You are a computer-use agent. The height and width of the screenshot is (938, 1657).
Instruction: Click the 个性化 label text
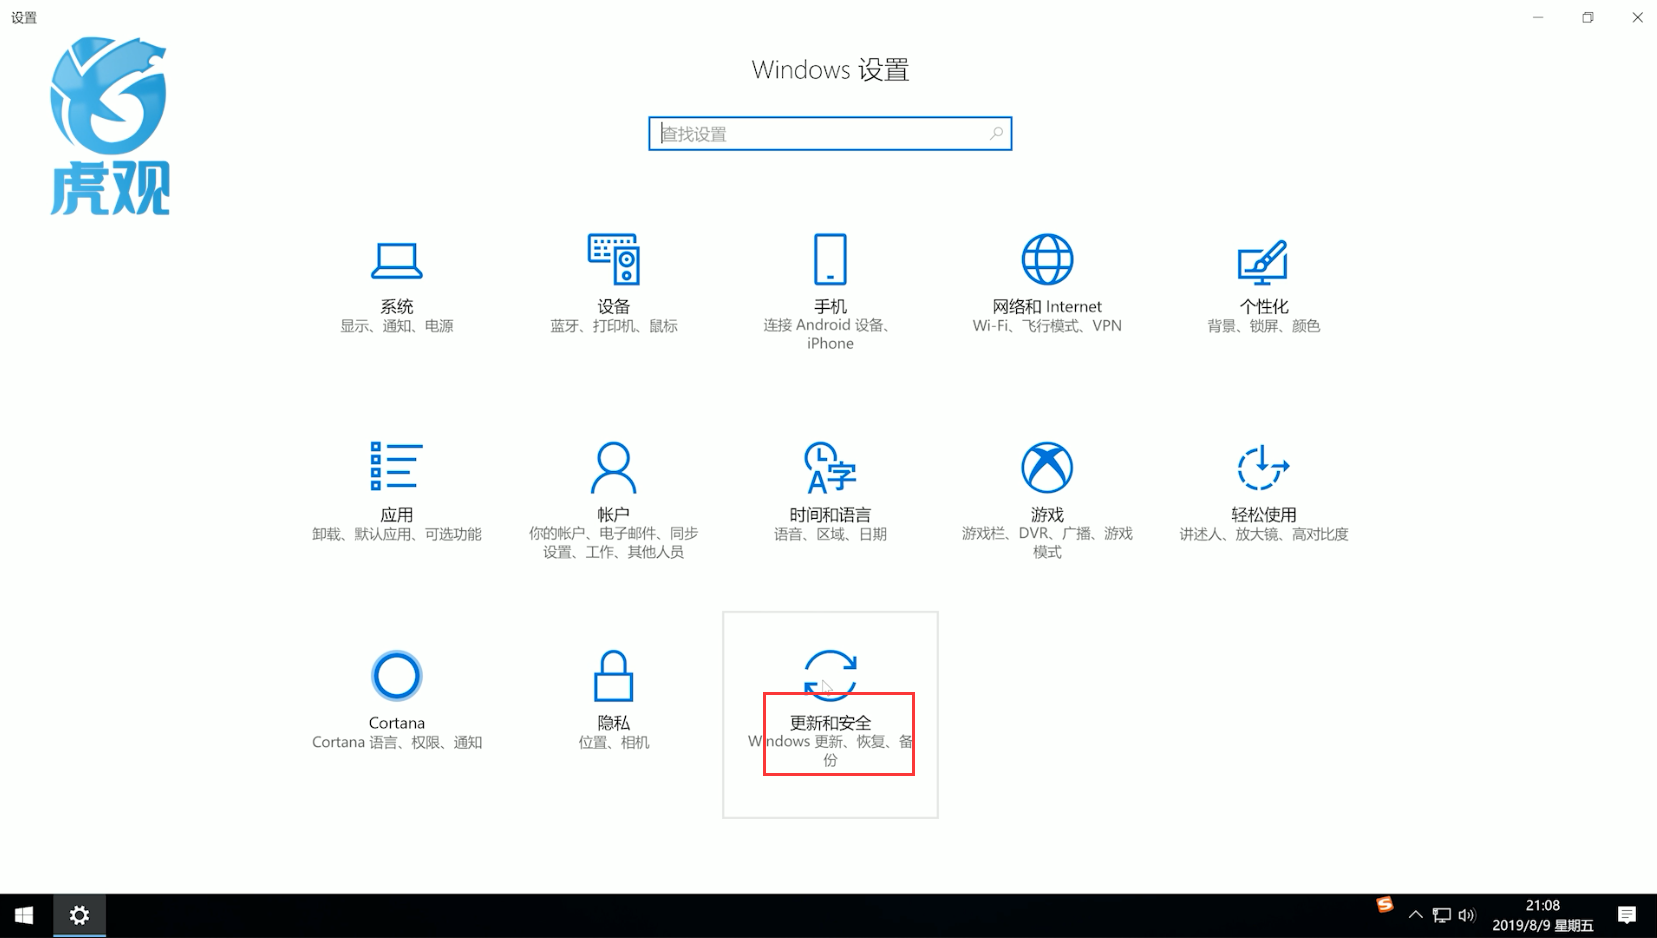tap(1263, 306)
